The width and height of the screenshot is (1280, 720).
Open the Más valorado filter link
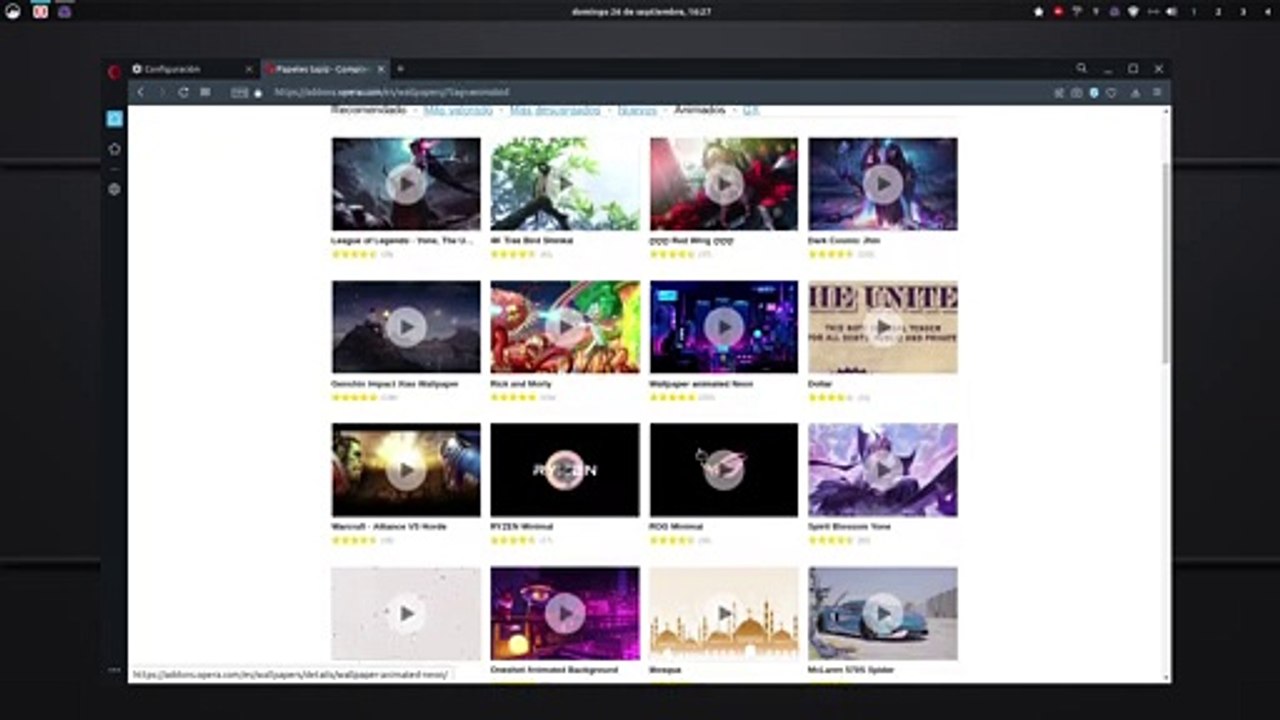coord(458,111)
